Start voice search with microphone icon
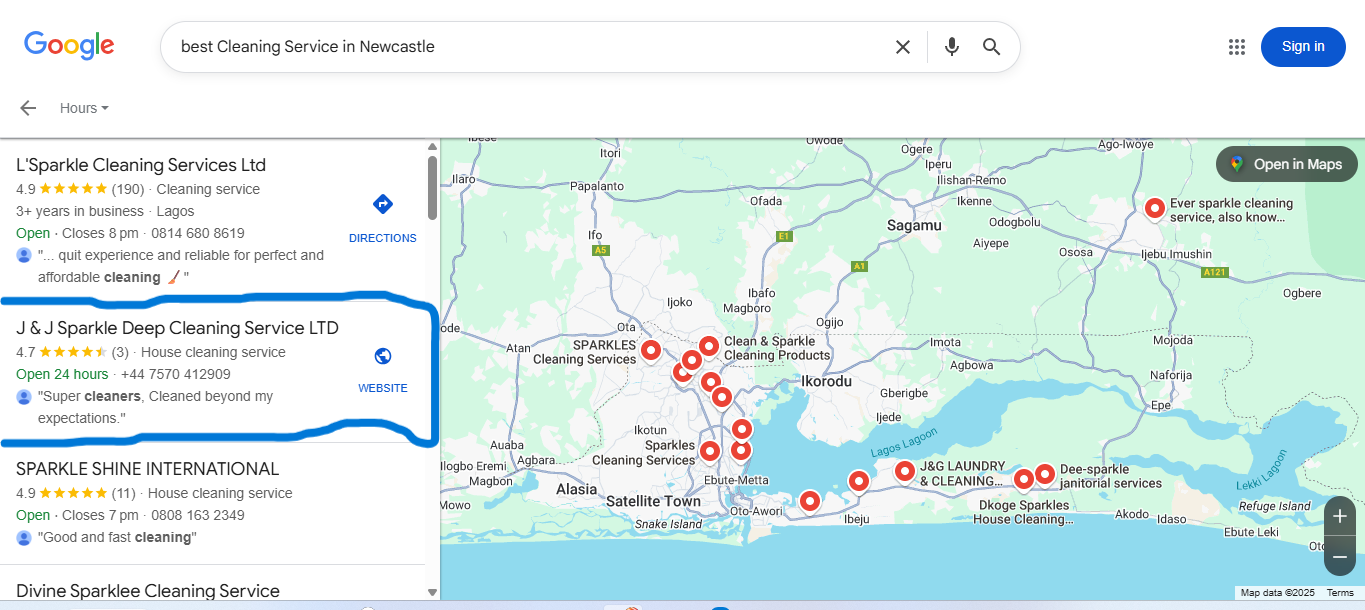Screen dimensions: 1365x610 (x=951, y=47)
